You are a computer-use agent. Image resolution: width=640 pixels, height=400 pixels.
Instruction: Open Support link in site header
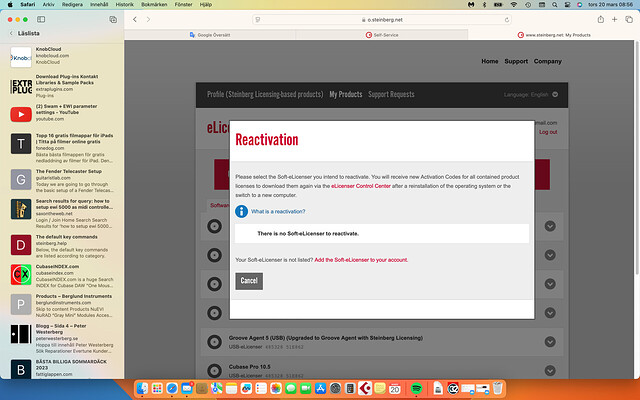(516, 61)
